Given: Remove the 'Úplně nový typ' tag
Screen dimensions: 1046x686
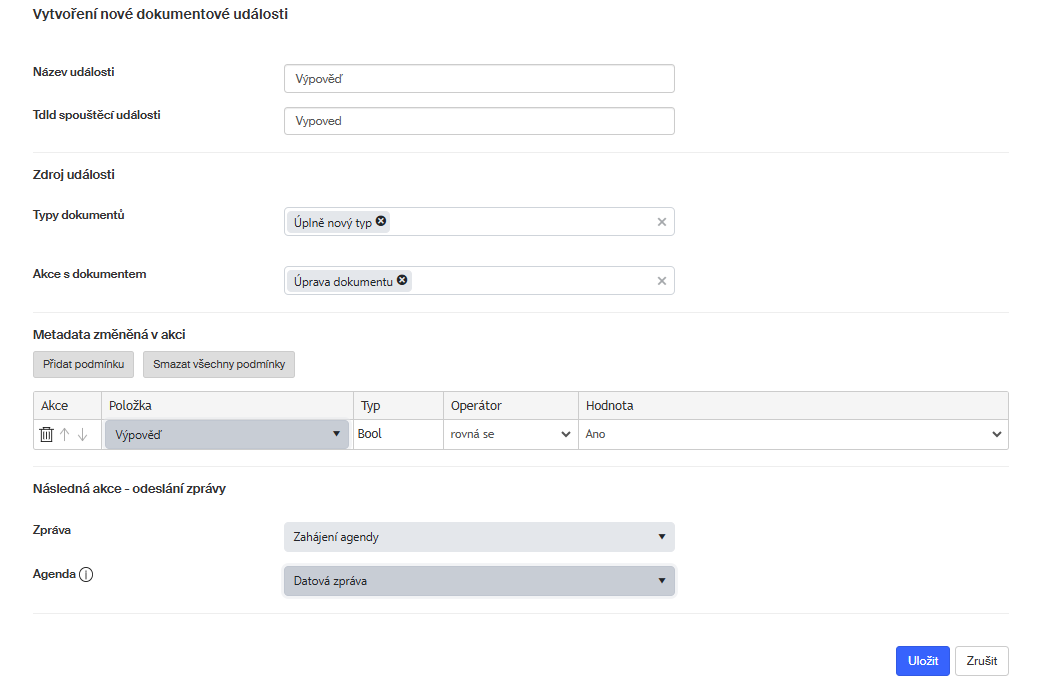Looking at the screenshot, I should click(x=381, y=222).
